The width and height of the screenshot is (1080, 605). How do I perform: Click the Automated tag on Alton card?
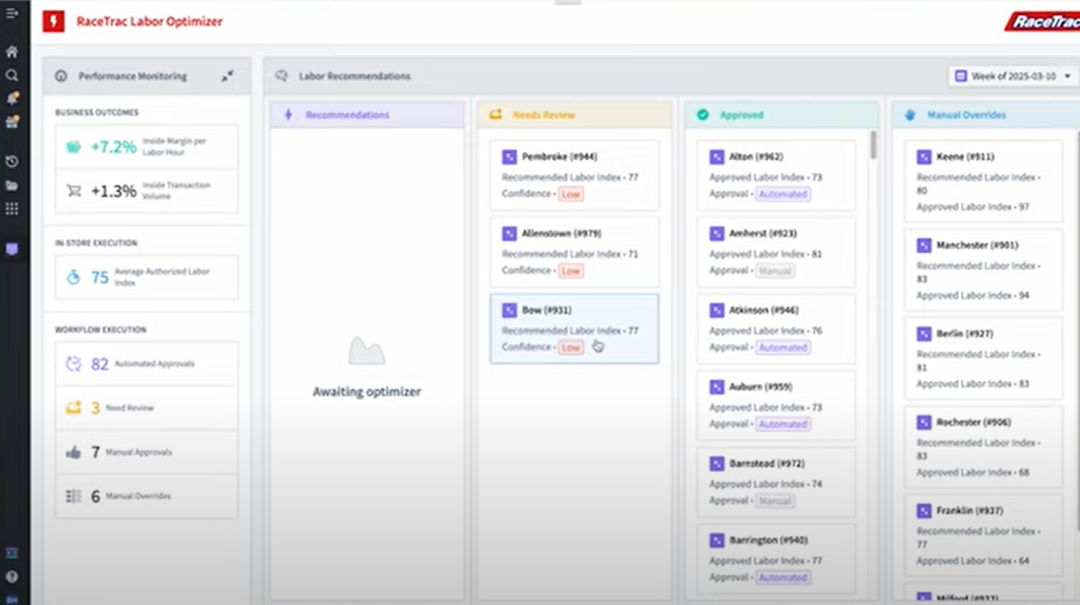tap(783, 194)
